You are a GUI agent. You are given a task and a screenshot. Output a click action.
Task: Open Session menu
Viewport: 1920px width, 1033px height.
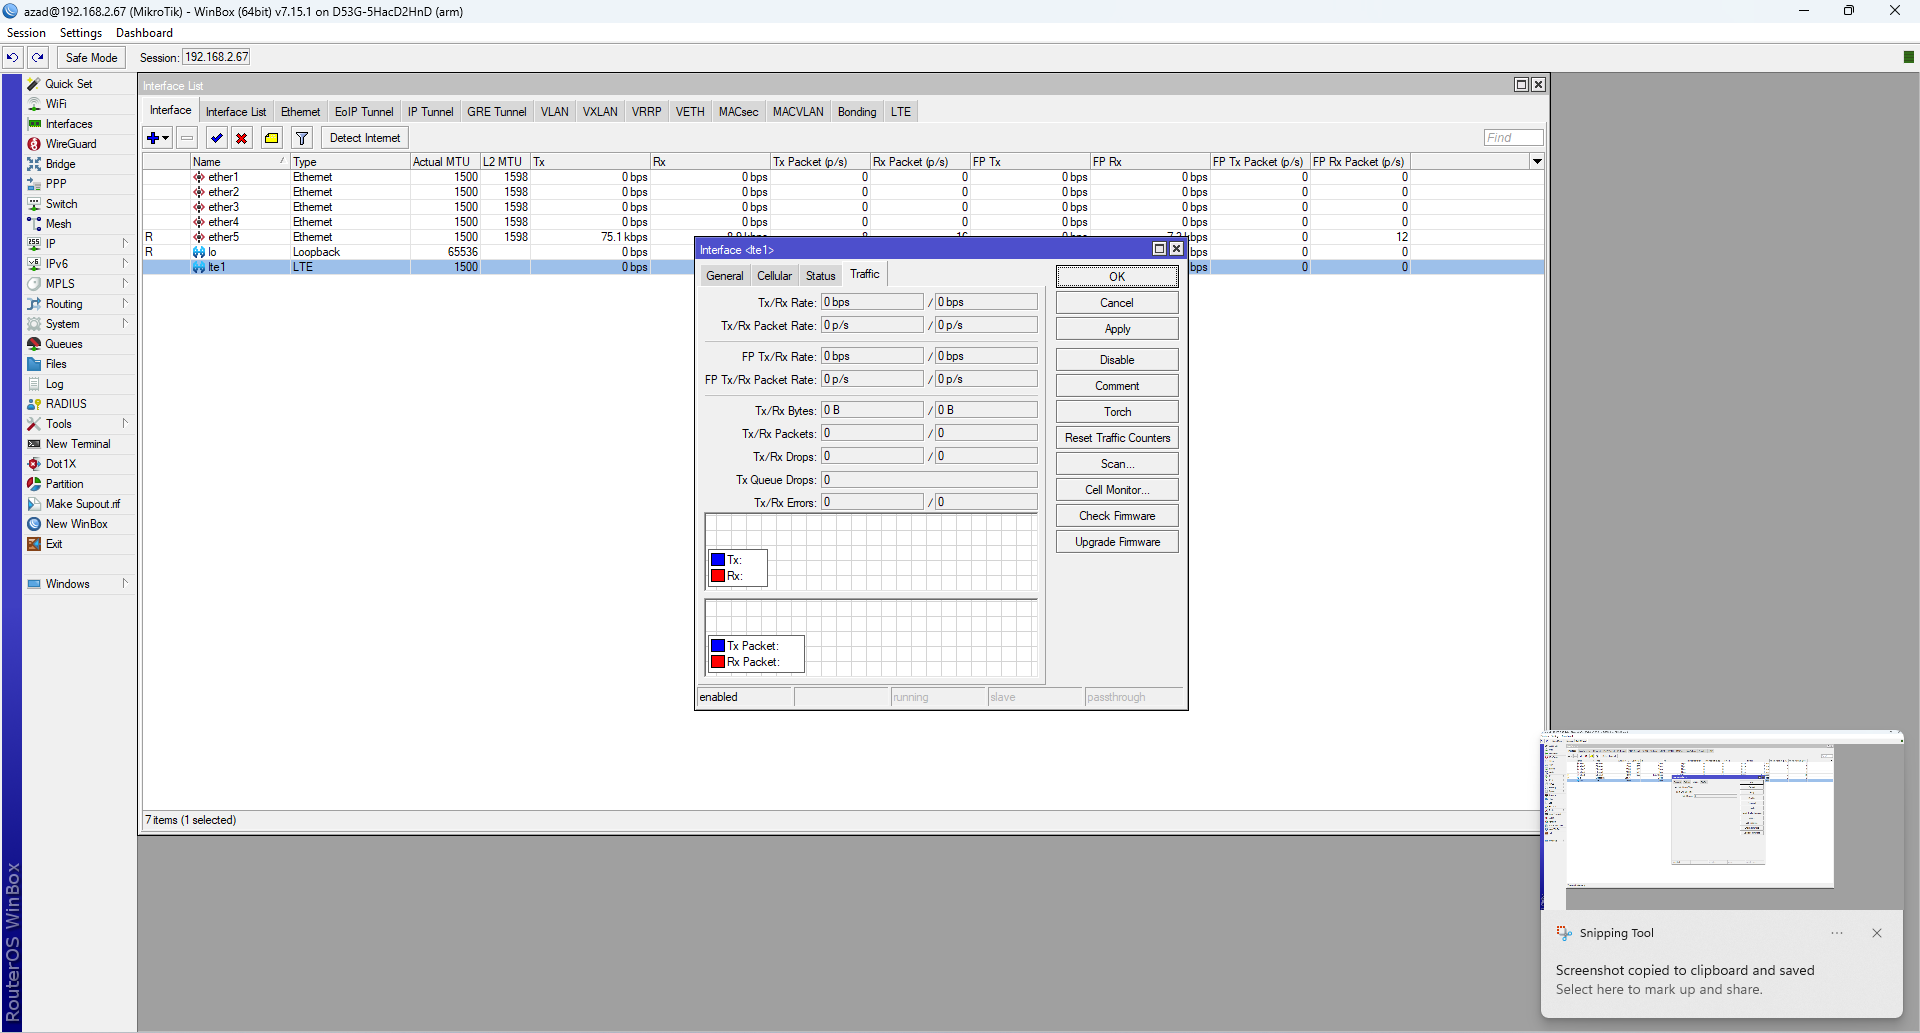26,33
